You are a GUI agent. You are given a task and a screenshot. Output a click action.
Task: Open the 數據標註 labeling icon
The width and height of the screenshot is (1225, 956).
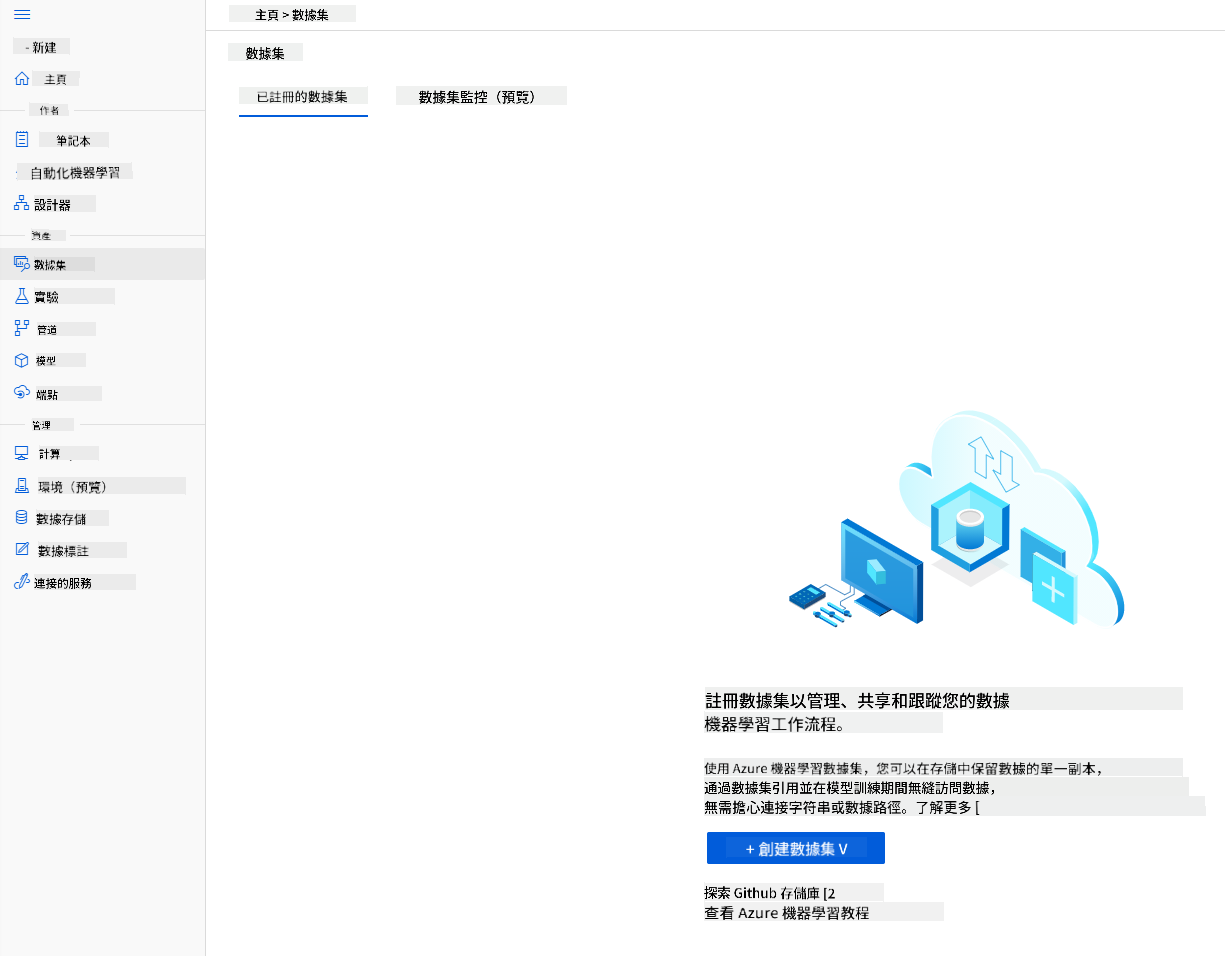22,550
